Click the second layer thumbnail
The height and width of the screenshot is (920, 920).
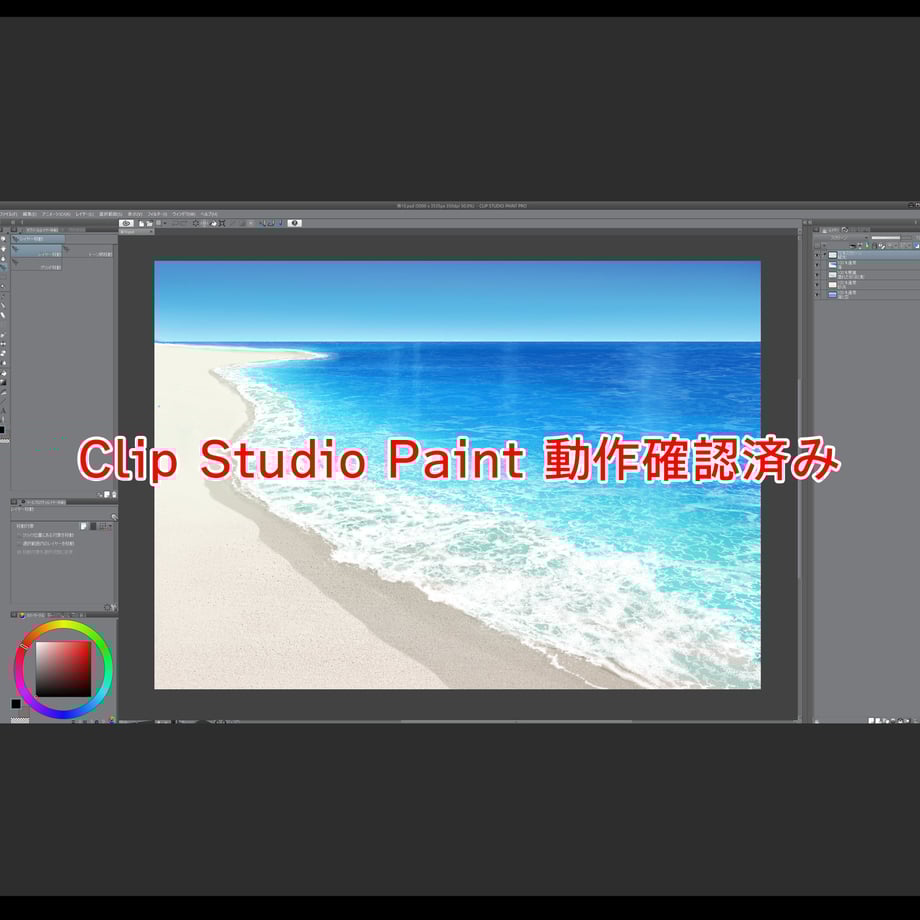(833, 265)
